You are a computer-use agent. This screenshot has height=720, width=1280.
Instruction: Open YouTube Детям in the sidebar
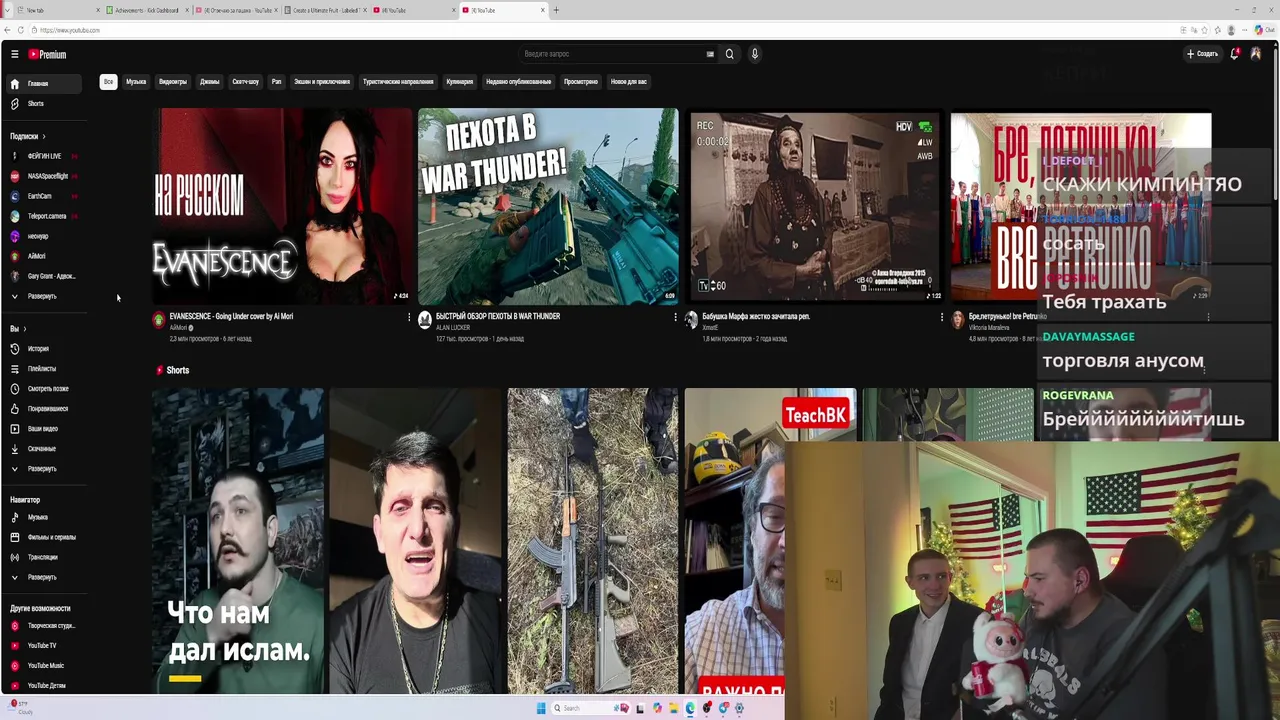tap(44, 686)
